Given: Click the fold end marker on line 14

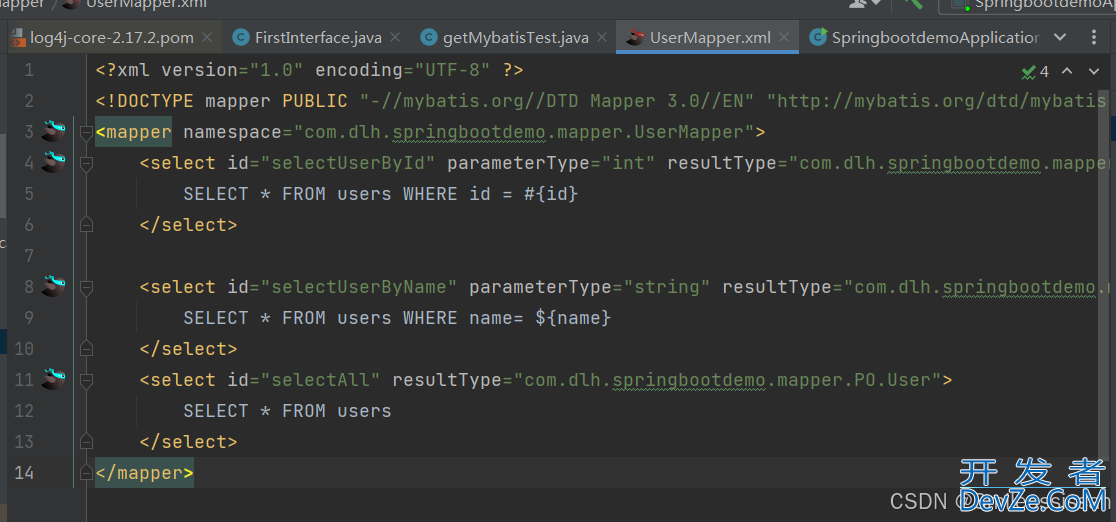Looking at the screenshot, I should click(x=86, y=473).
